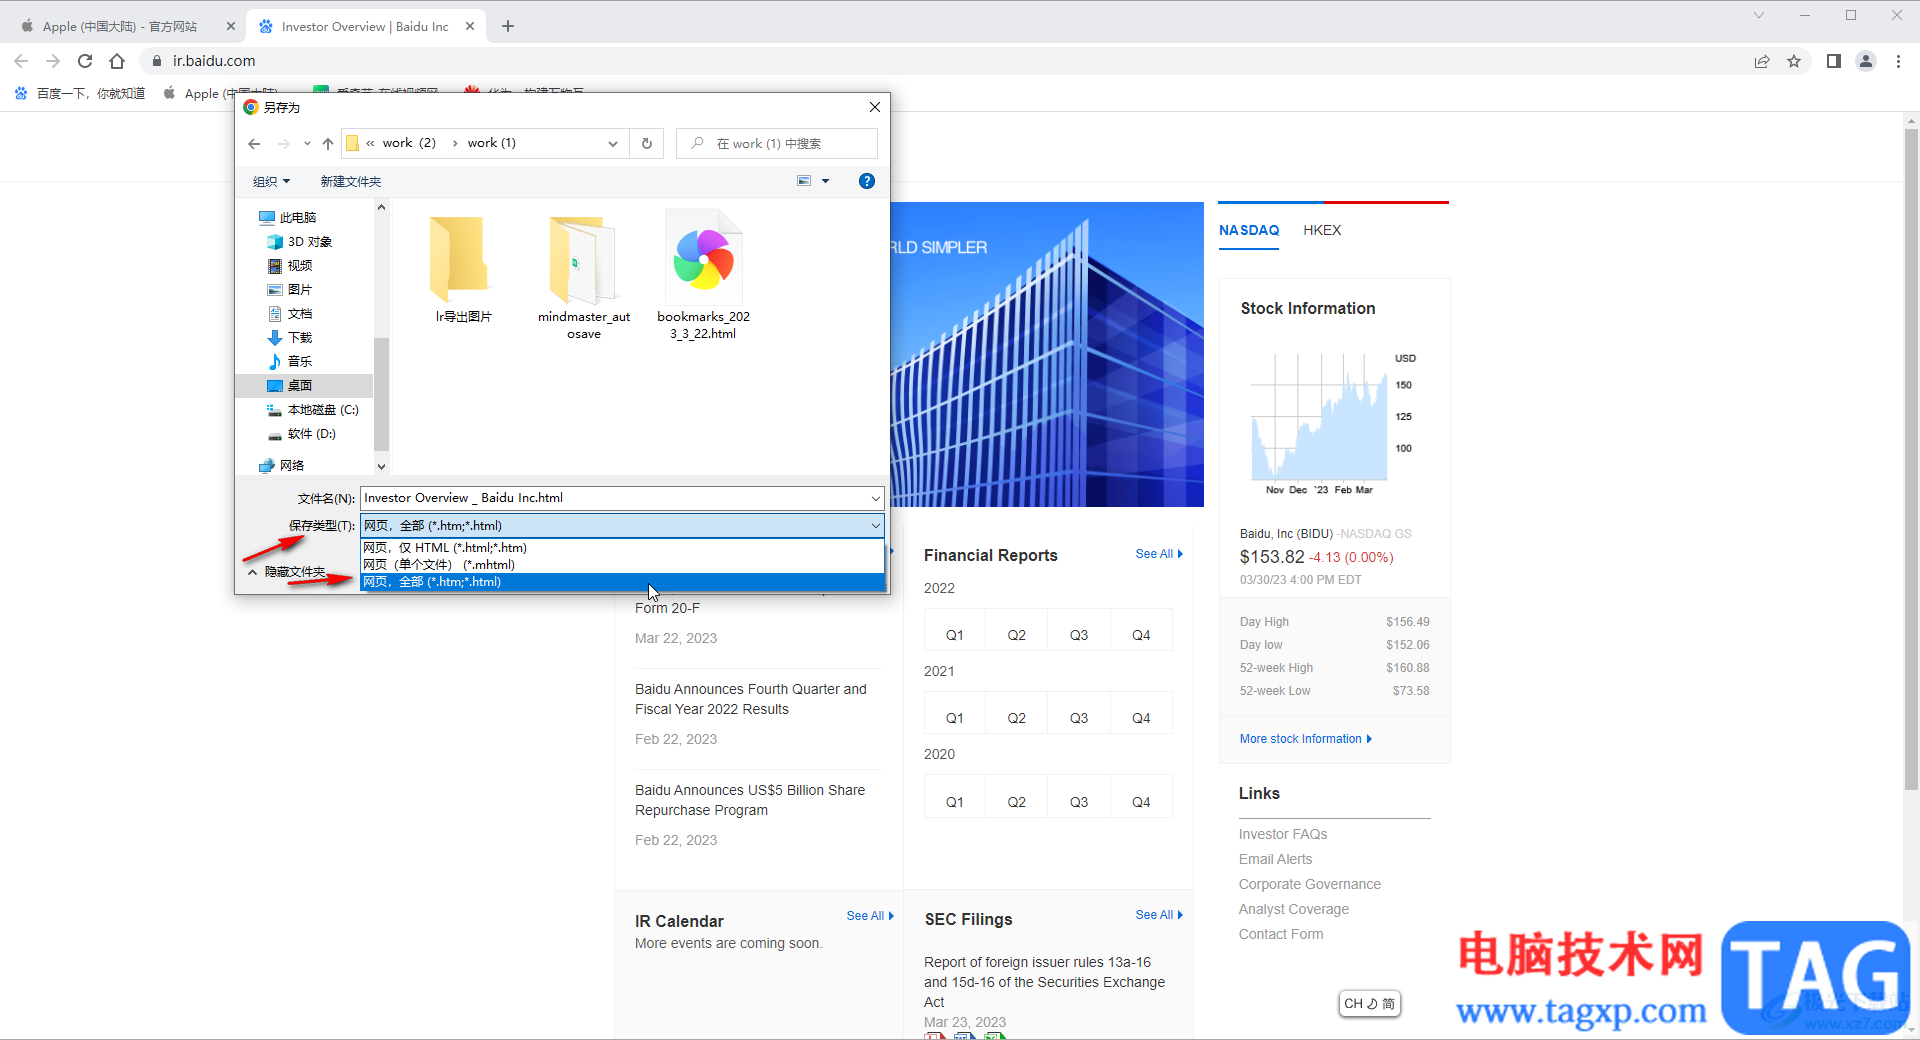The height and width of the screenshot is (1040, 1920).
Task: Go back in the Save As dialog
Action: click(254, 144)
